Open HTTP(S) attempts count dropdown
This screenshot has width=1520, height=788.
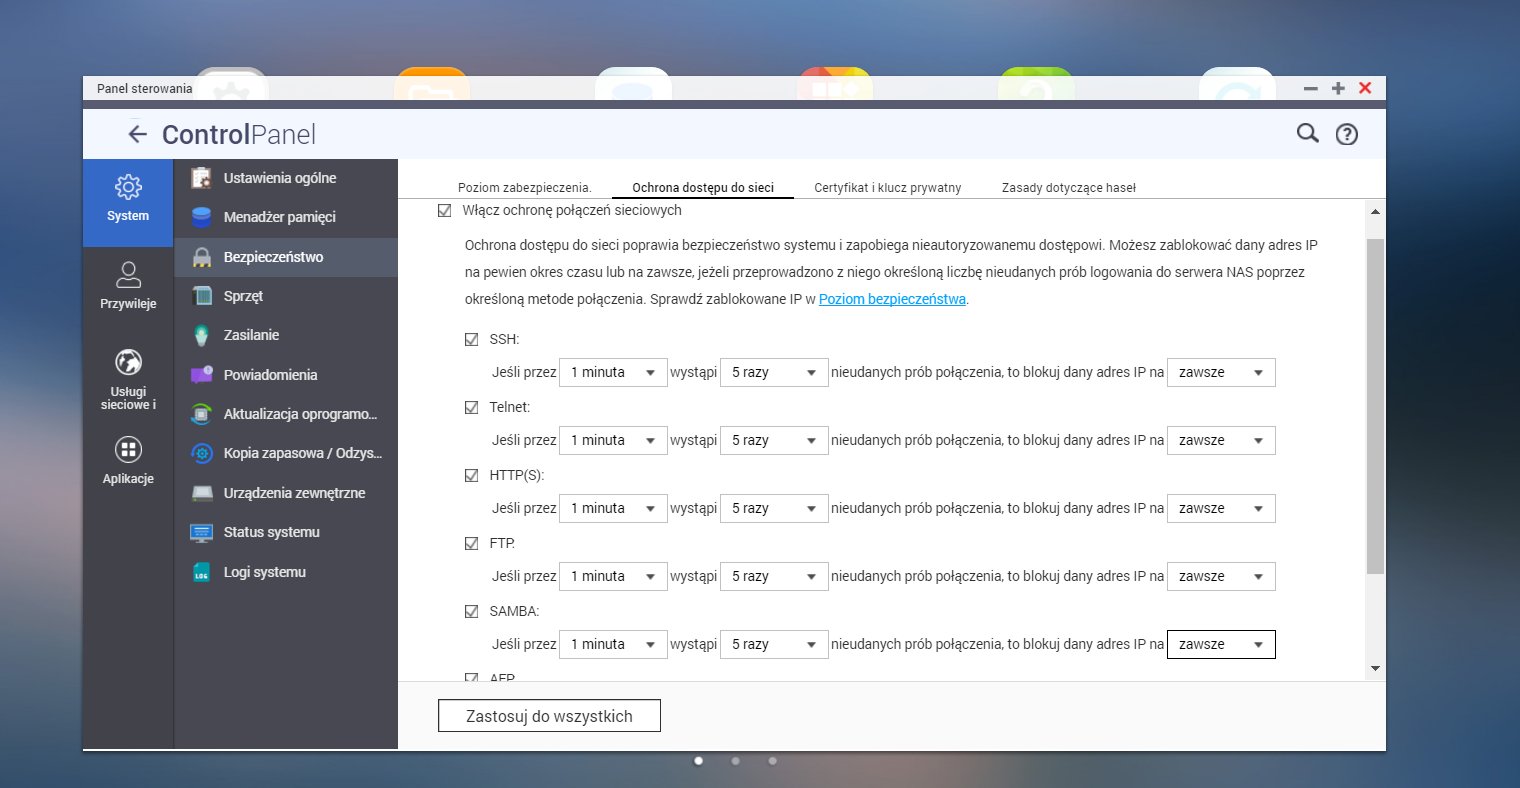point(775,508)
